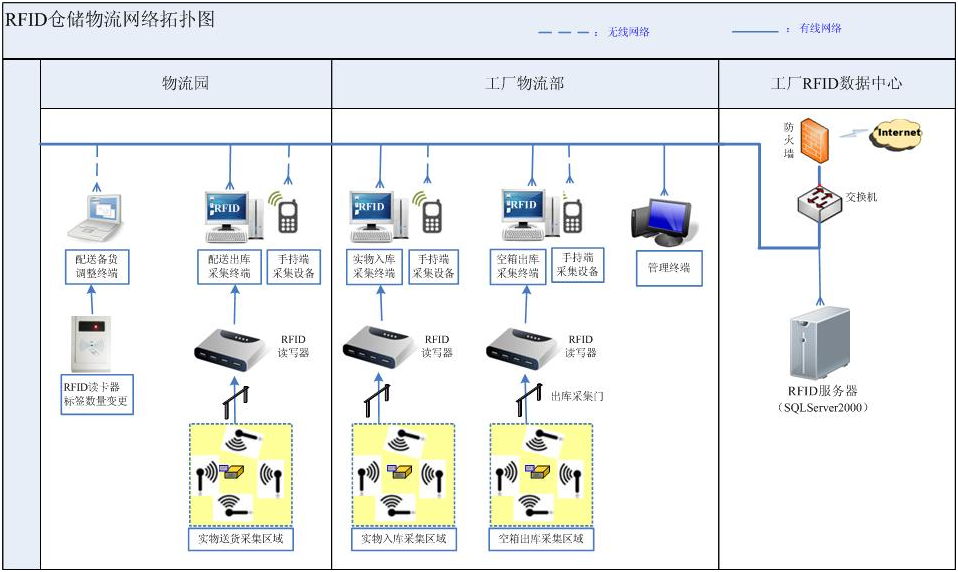The width and height of the screenshot is (958, 572).
Task: Select the RFID服务器 server tower icon
Action: (819, 343)
